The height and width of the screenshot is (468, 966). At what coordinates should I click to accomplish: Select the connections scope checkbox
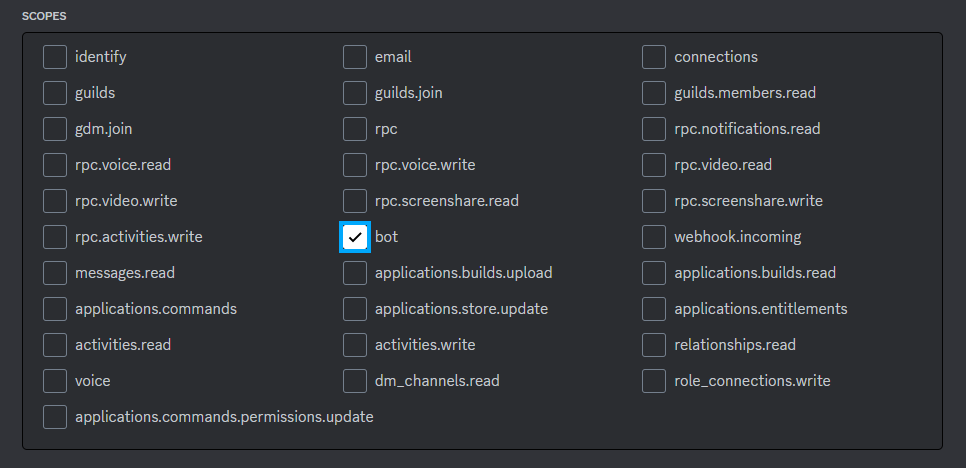click(x=654, y=57)
